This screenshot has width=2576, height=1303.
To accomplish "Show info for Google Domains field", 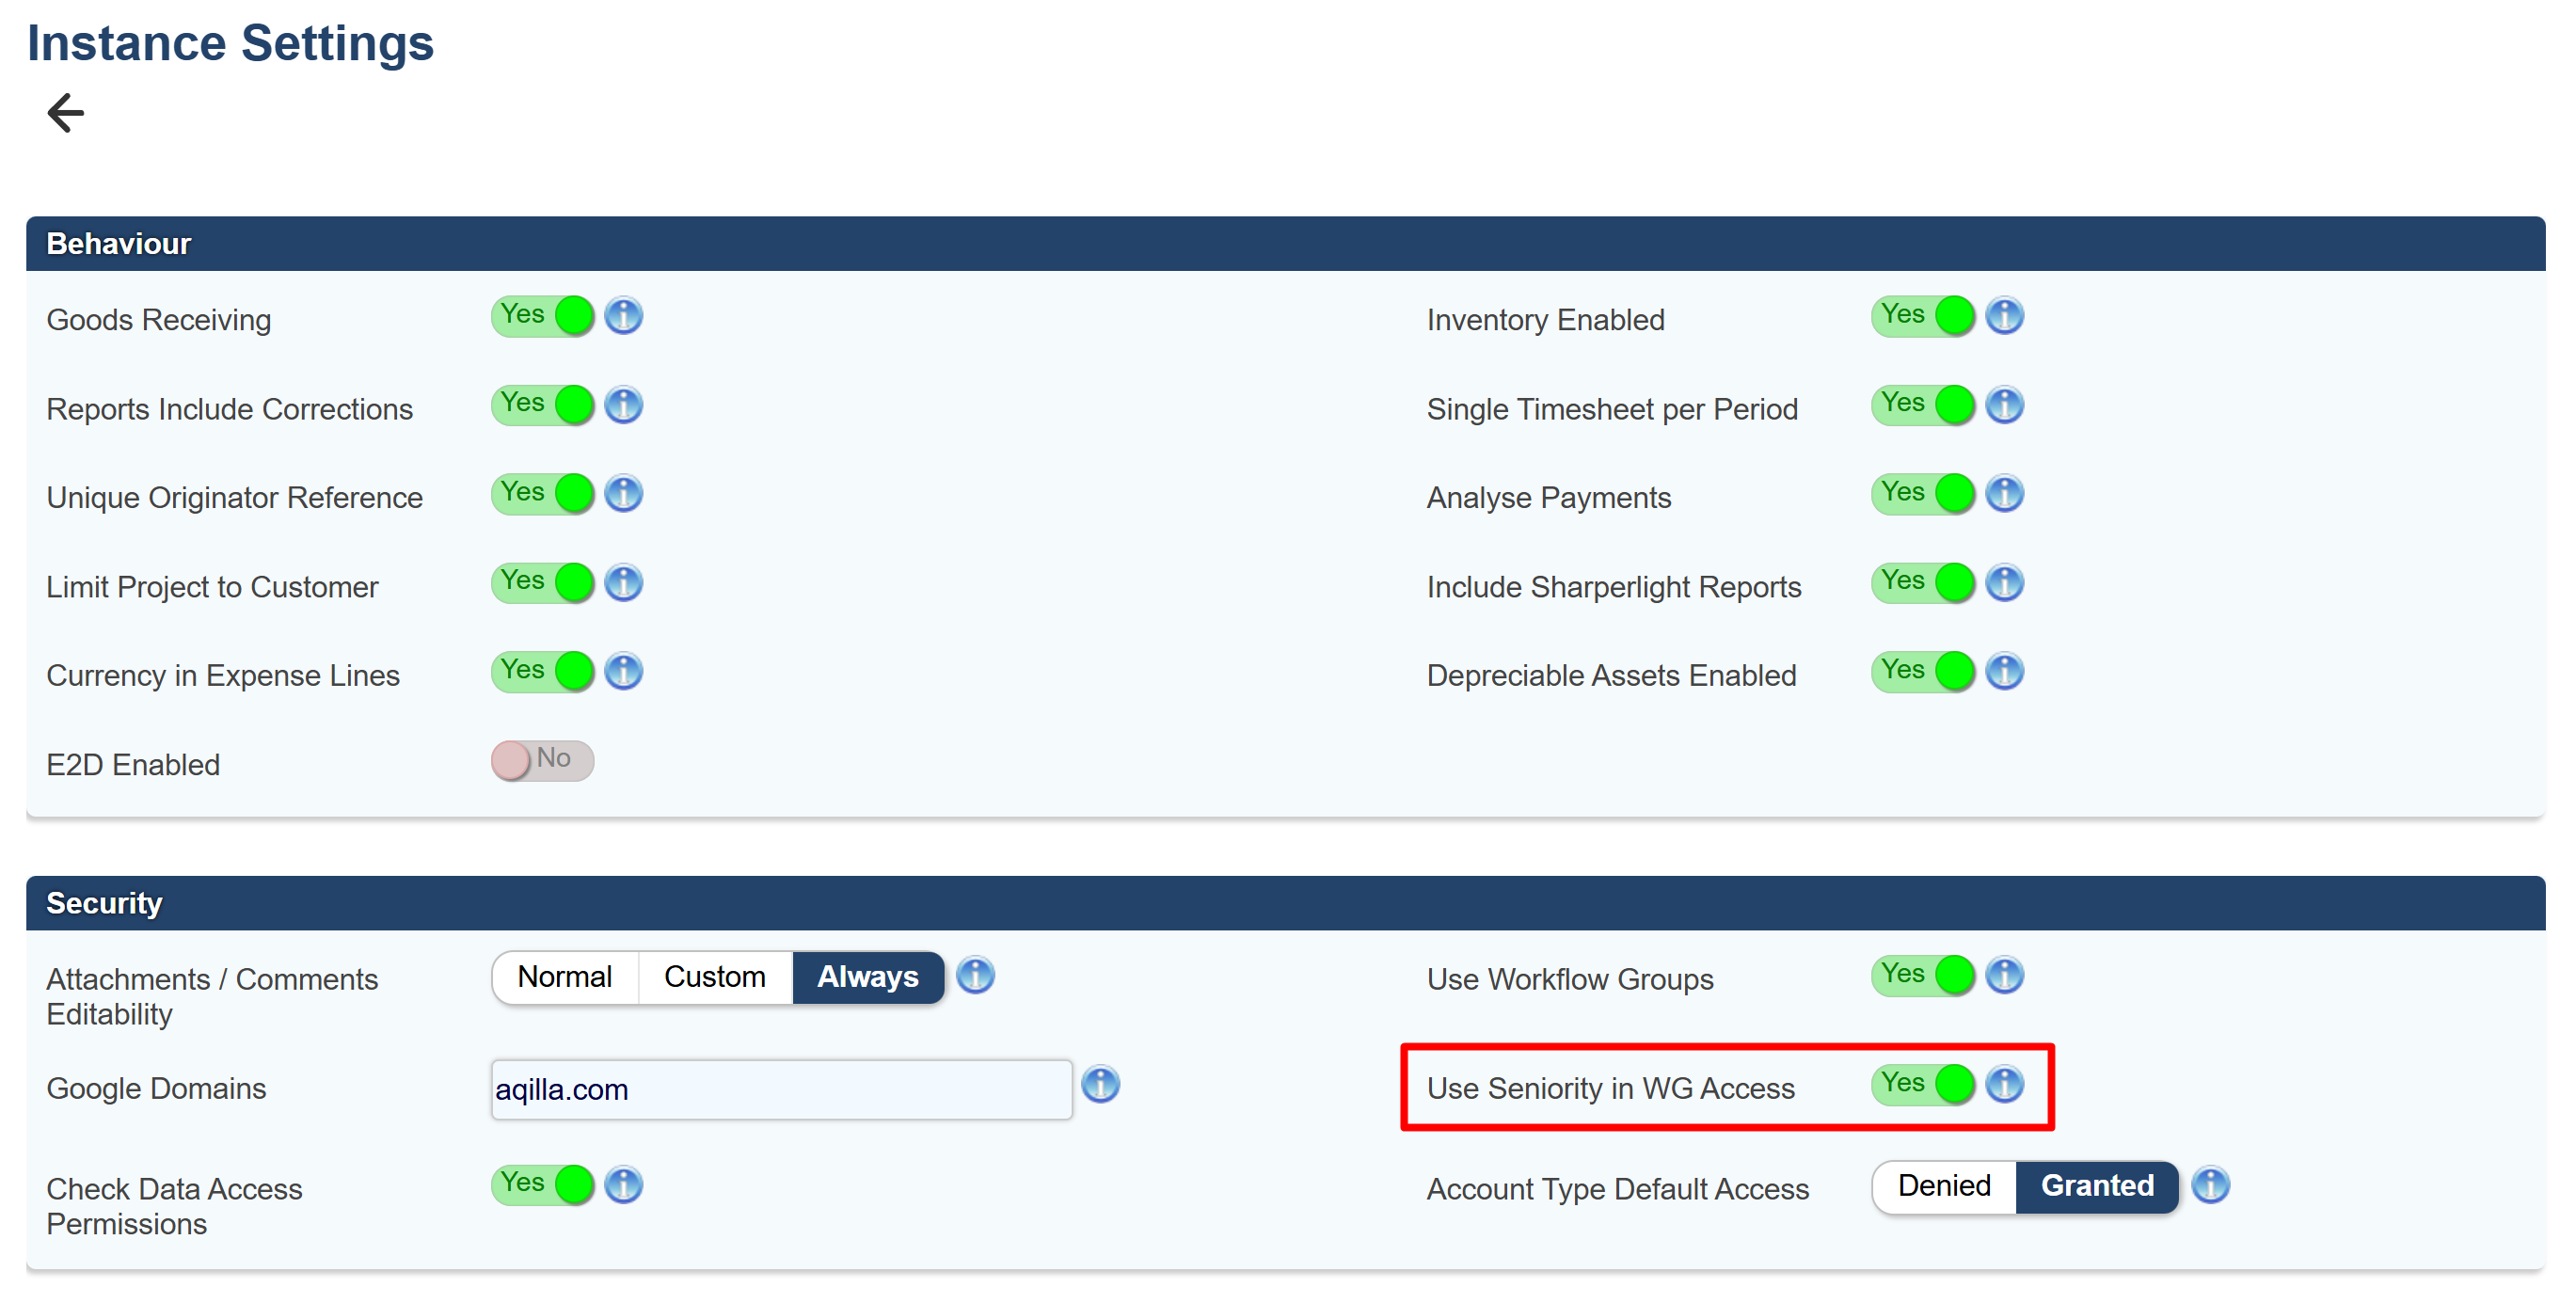I will tap(1100, 1085).
